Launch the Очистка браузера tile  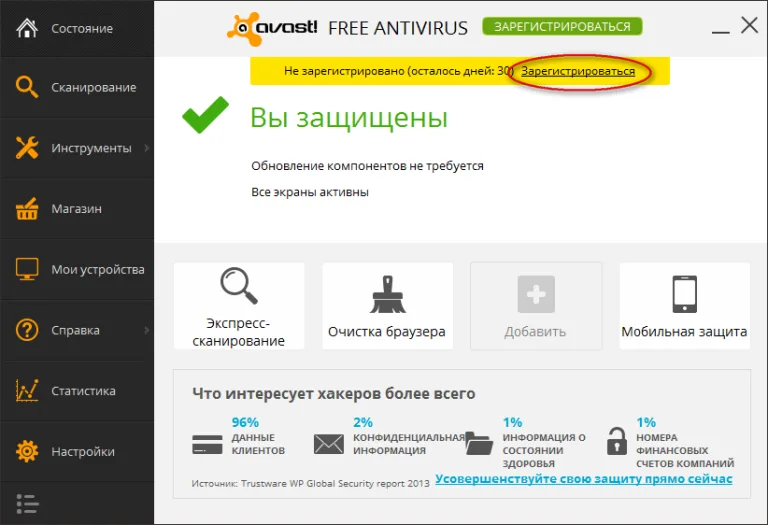point(387,306)
